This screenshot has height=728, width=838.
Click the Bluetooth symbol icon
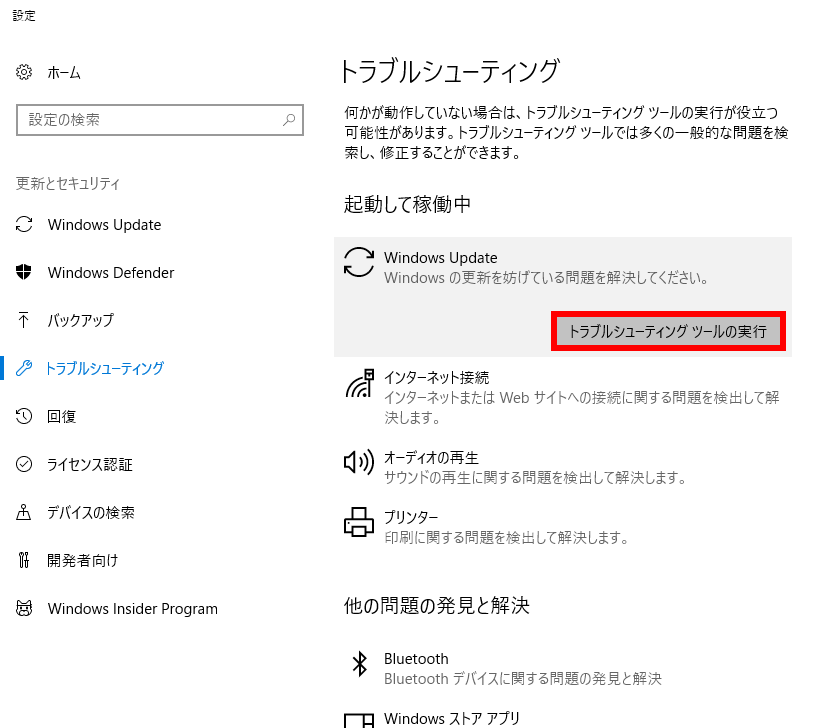pos(360,664)
